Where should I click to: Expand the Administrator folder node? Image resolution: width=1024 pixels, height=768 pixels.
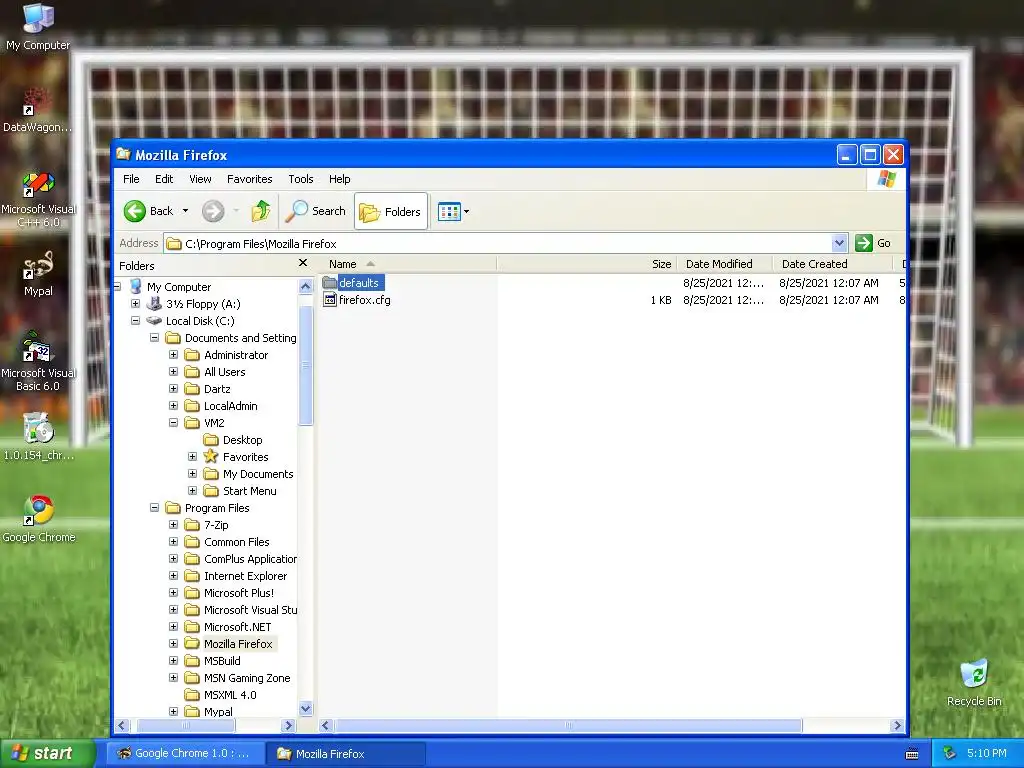pos(173,355)
